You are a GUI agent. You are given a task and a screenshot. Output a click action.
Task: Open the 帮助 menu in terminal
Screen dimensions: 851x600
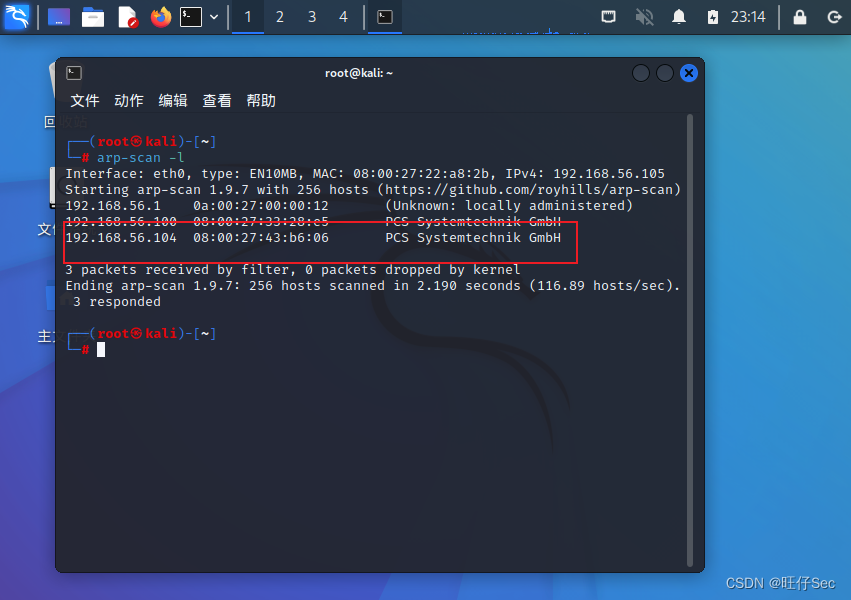click(261, 100)
